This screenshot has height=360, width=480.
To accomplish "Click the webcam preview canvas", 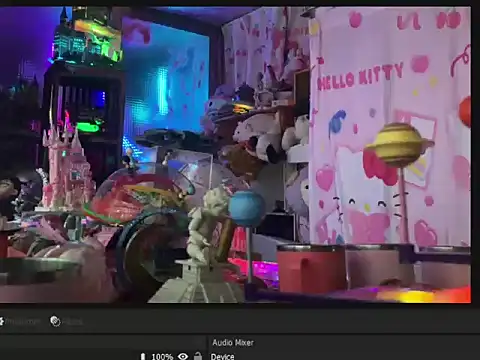I will click(235, 155).
